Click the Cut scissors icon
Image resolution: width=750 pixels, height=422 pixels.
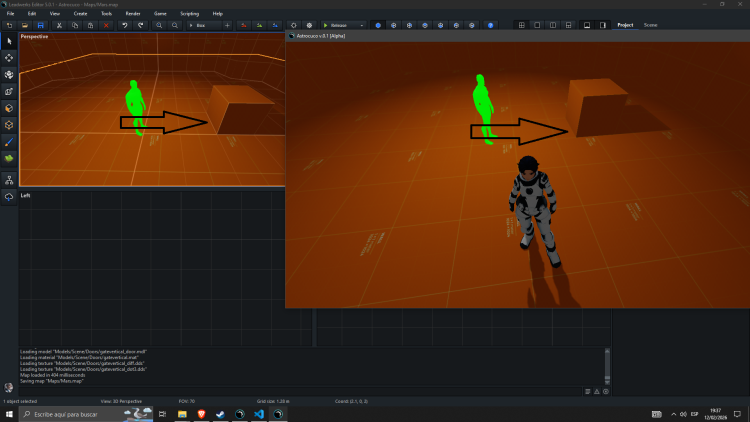60,24
